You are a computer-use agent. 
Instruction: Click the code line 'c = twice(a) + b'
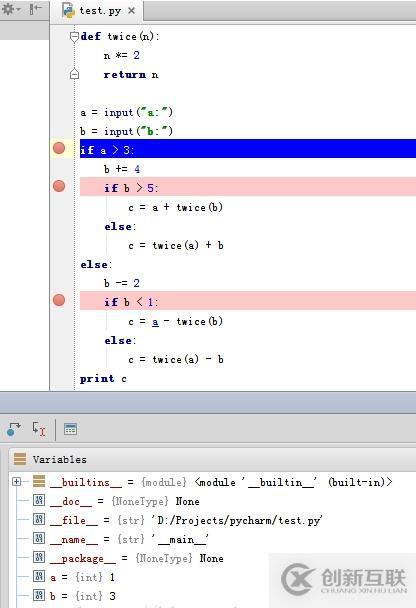pyautogui.click(x=176, y=245)
